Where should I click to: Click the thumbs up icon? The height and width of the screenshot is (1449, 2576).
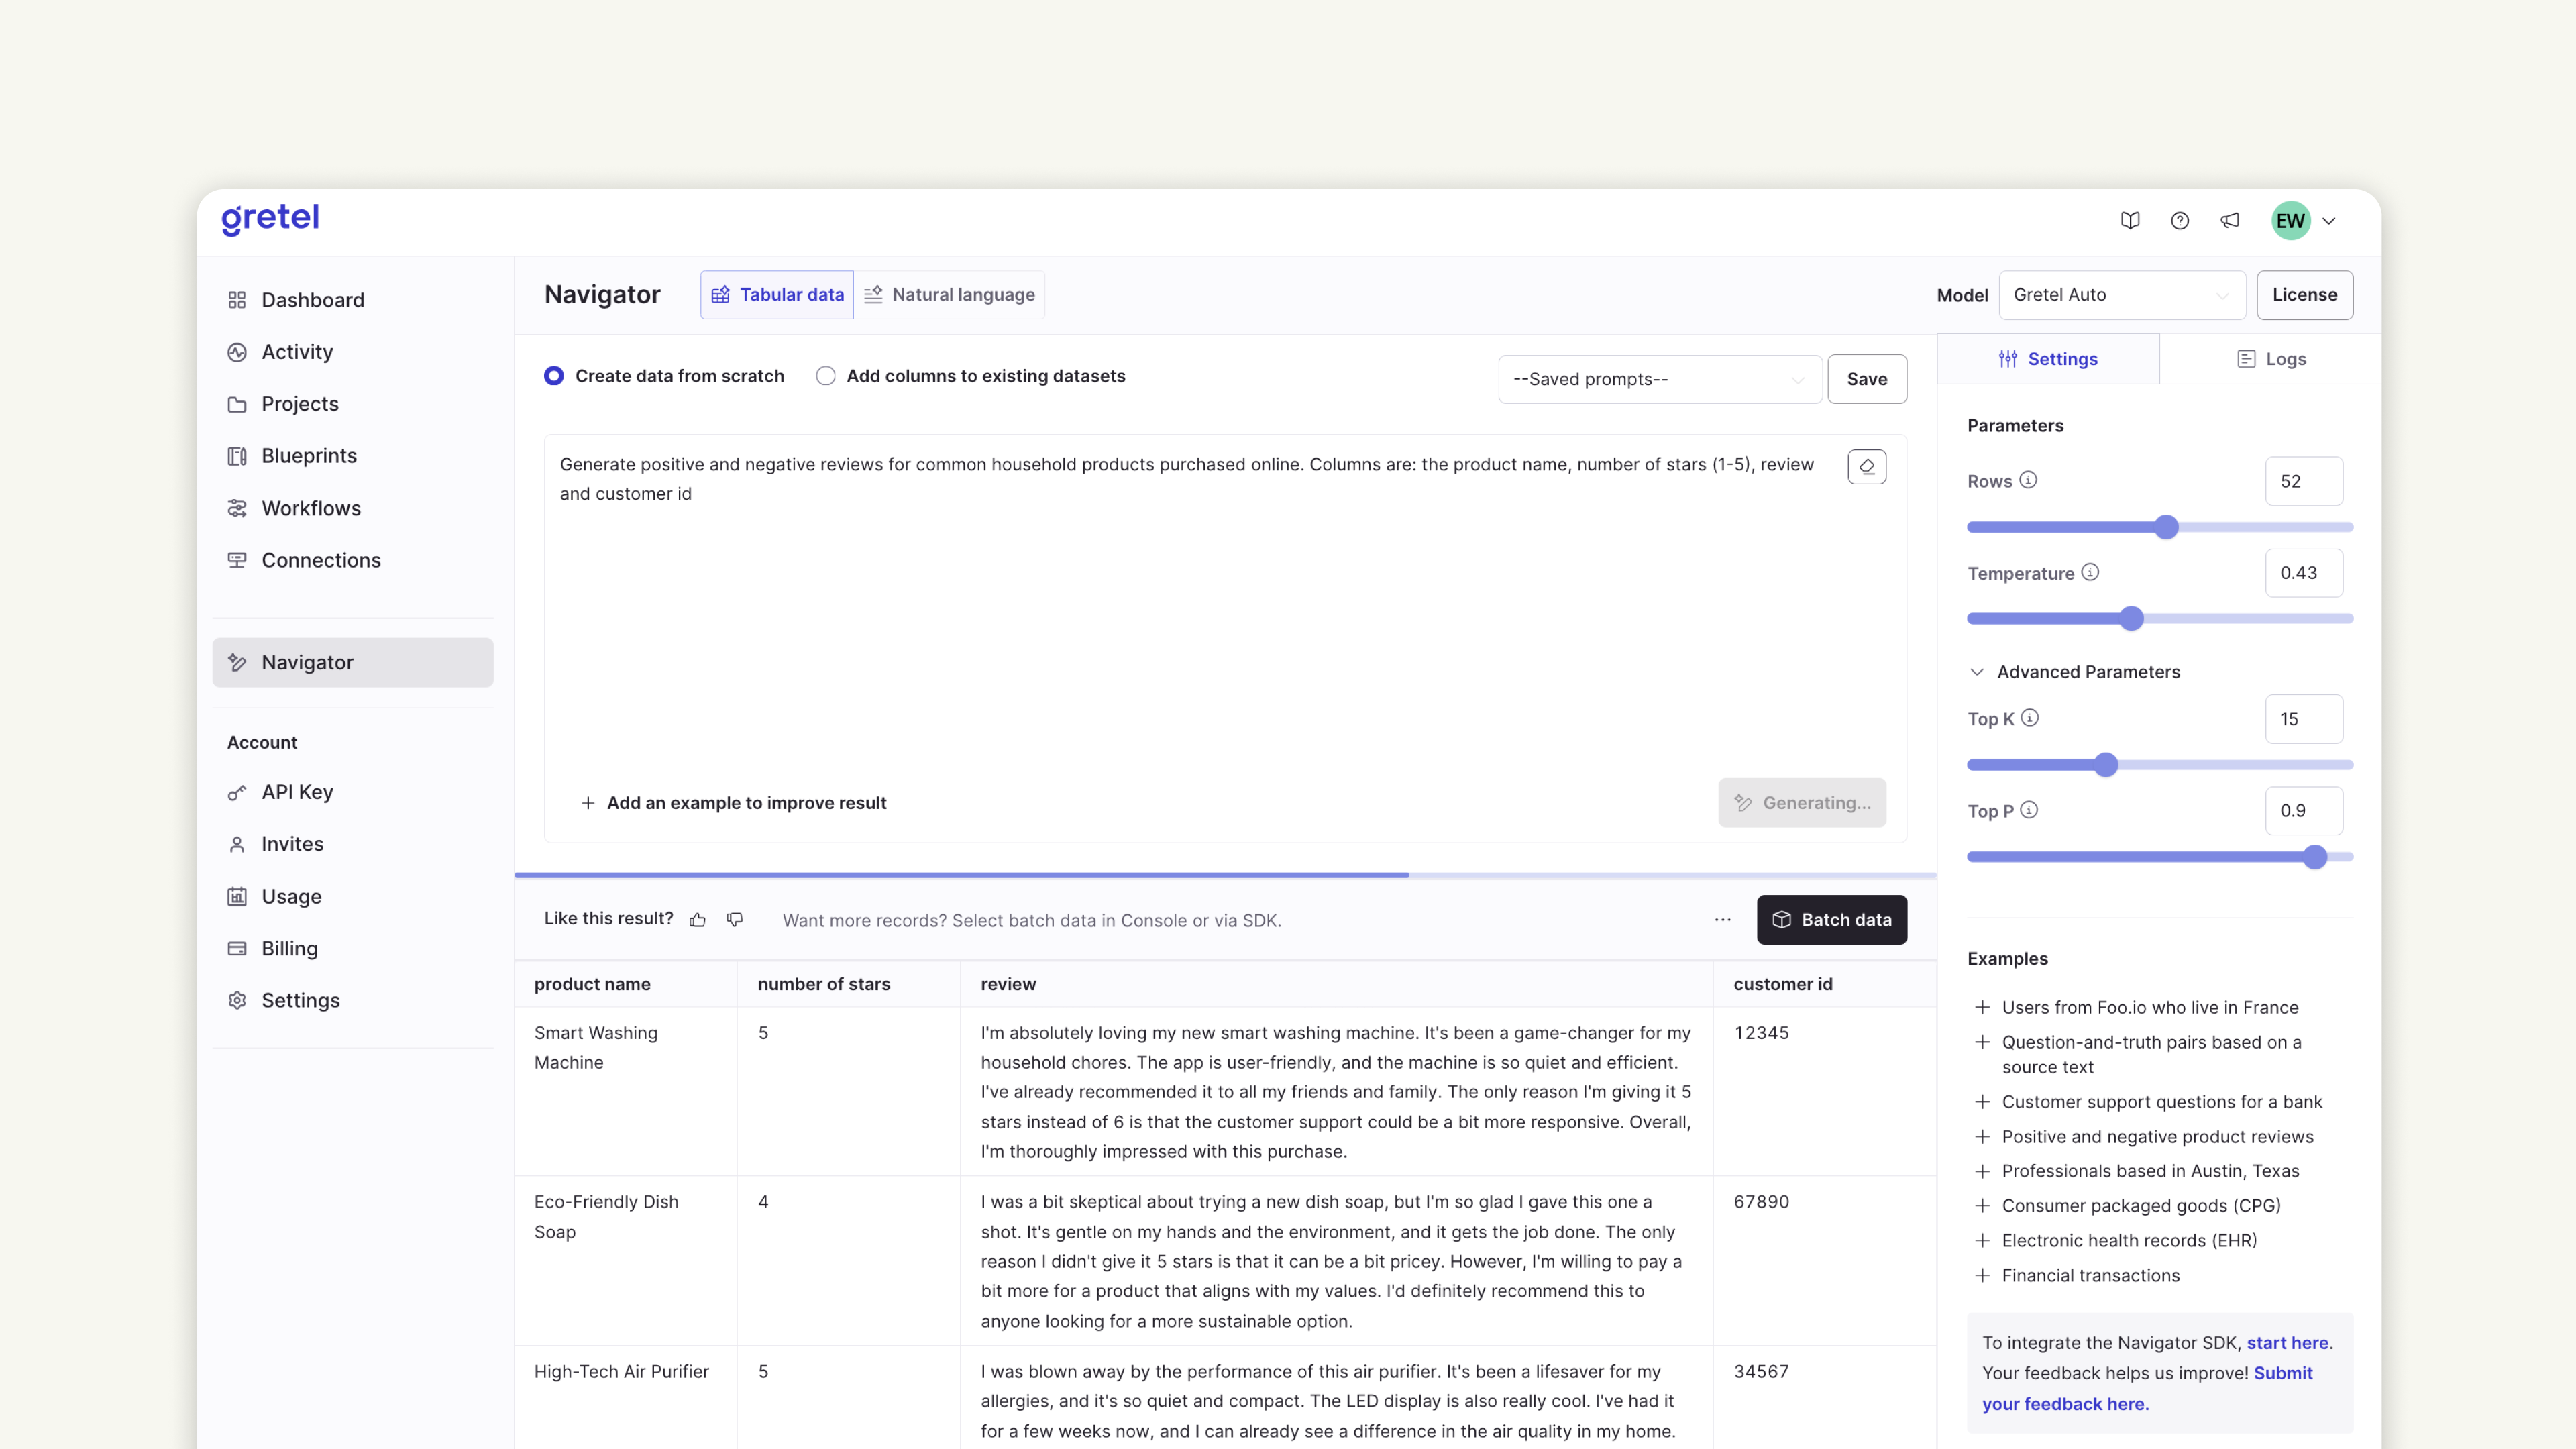(697, 920)
